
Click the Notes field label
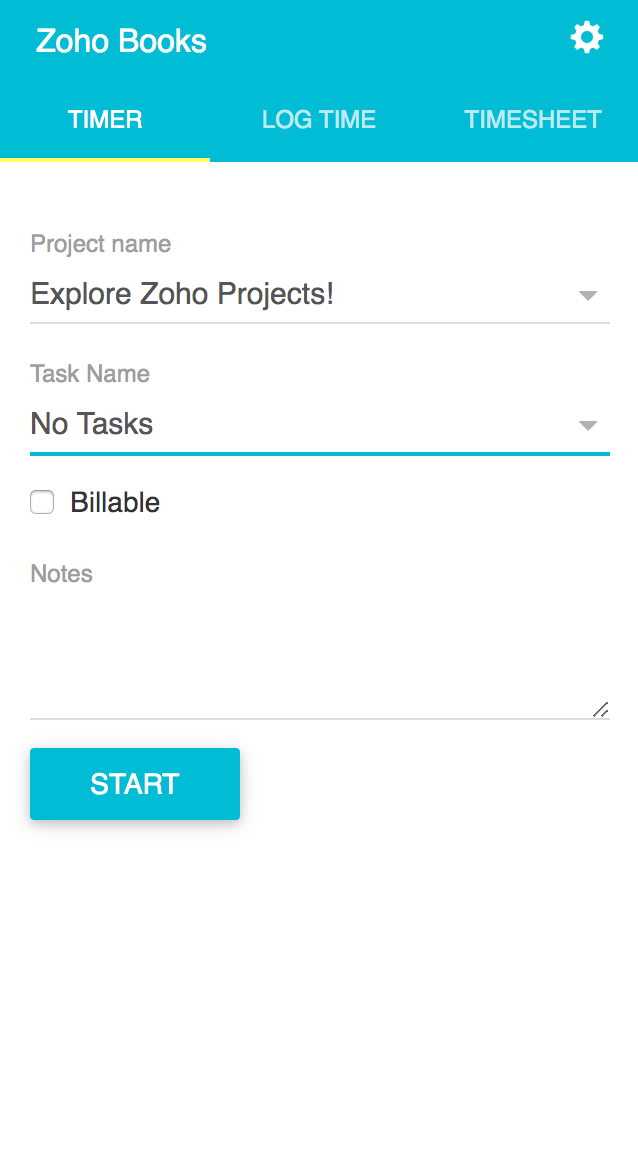pos(62,574)
